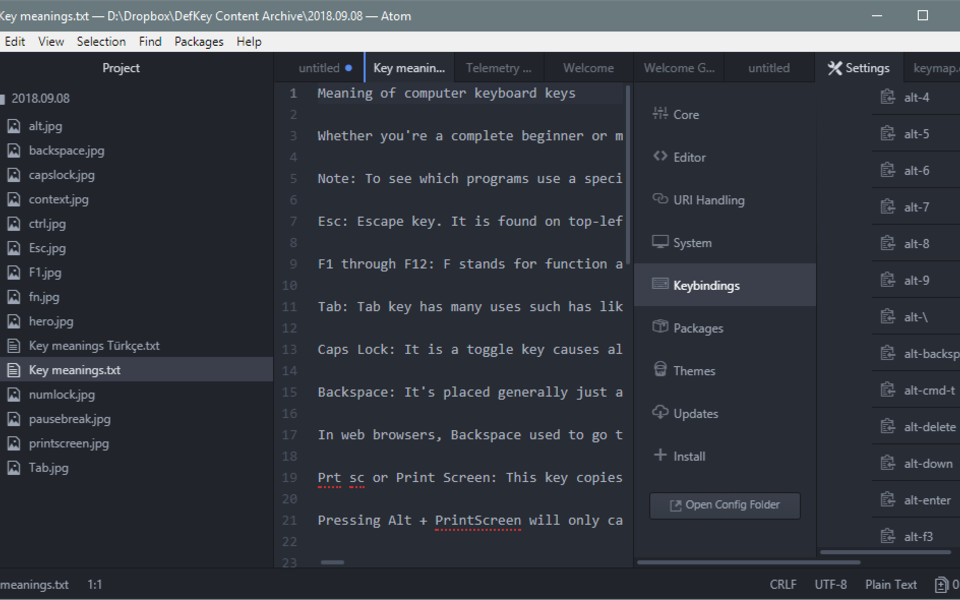Viewport: 960px width, 600px height.
Task: Click the Core settings sliders icon
Action: [660, 114]
